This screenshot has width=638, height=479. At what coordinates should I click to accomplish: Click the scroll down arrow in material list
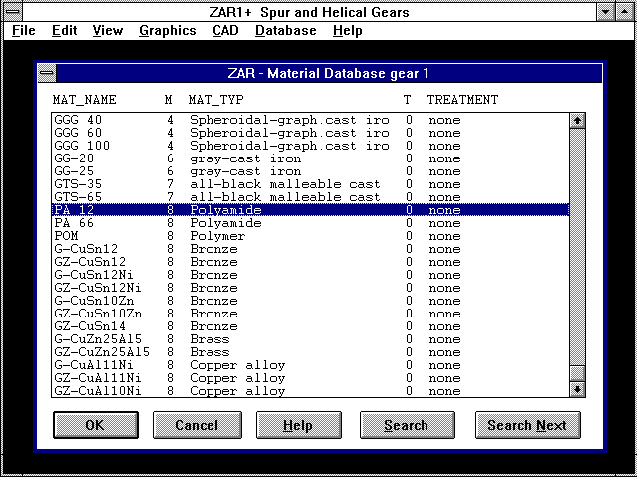(576, 389)
